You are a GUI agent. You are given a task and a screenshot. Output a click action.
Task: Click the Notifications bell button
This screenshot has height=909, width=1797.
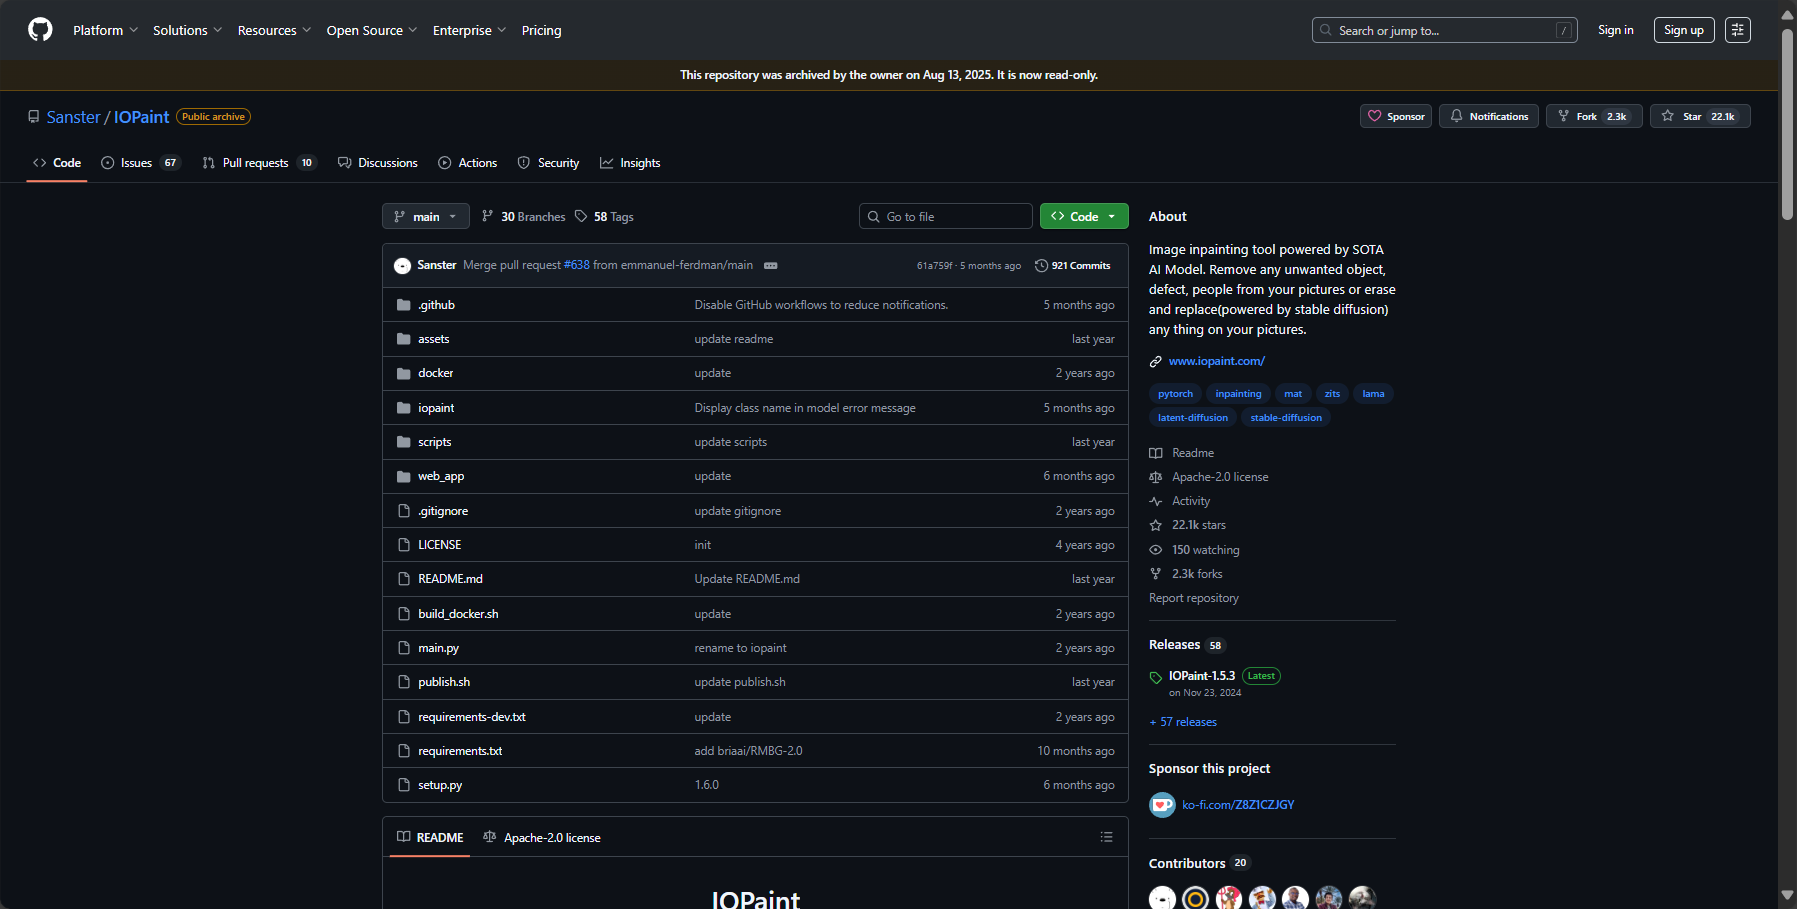point(1489,116)
